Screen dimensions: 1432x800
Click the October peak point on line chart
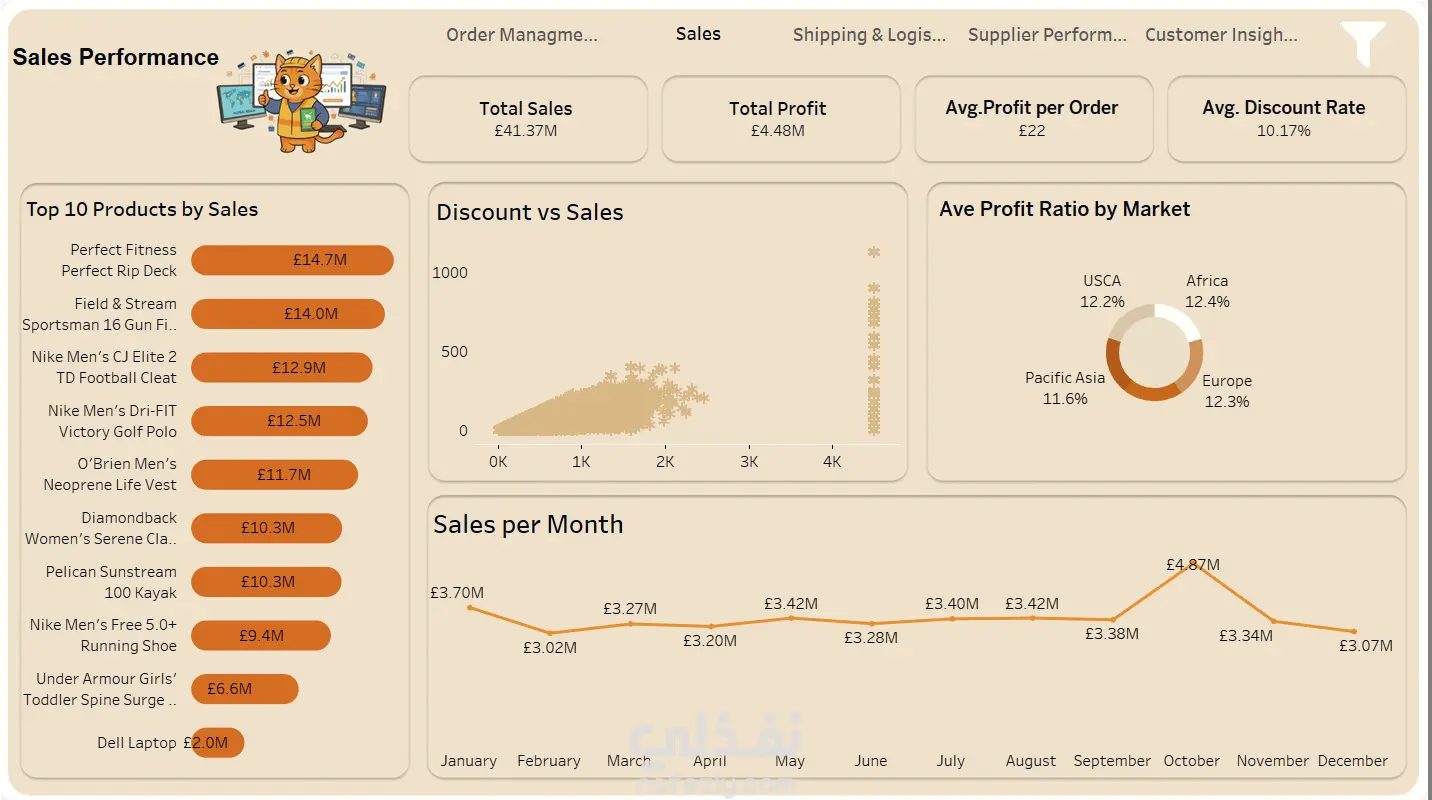point(1192,566)
